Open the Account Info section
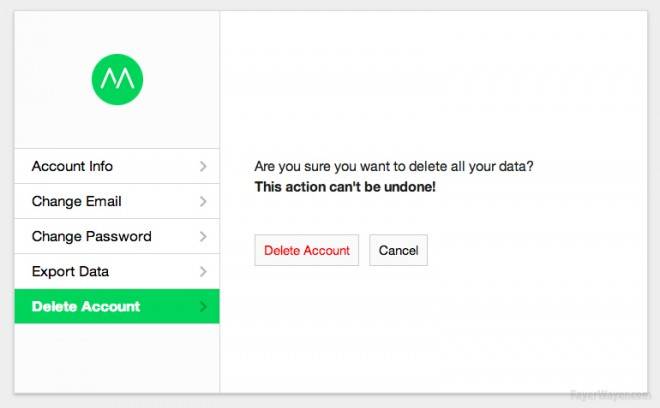Image resolution: width=660 pixels, height=408 pixels. tap(117, 166)
